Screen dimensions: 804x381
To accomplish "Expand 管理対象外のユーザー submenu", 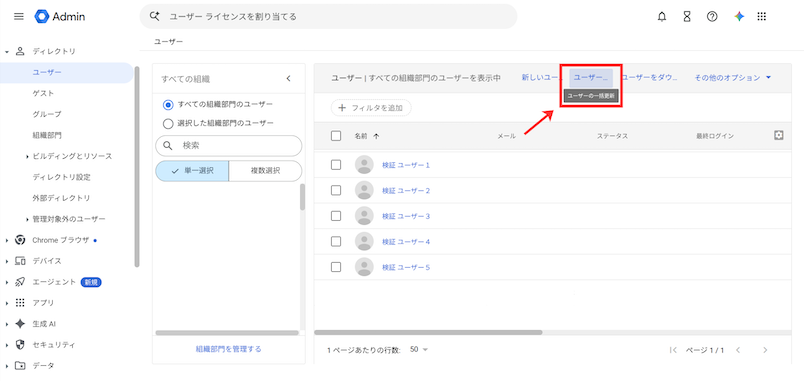I will coord(27,219).
